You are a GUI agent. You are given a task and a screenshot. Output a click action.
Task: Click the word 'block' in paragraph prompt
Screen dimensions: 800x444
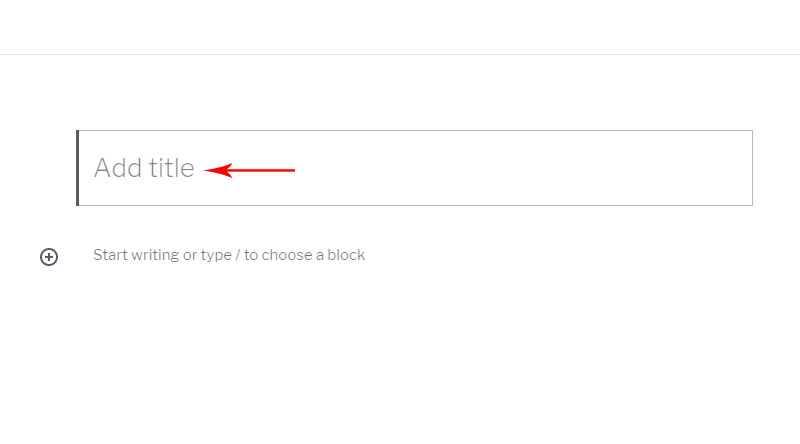[346, 255]
